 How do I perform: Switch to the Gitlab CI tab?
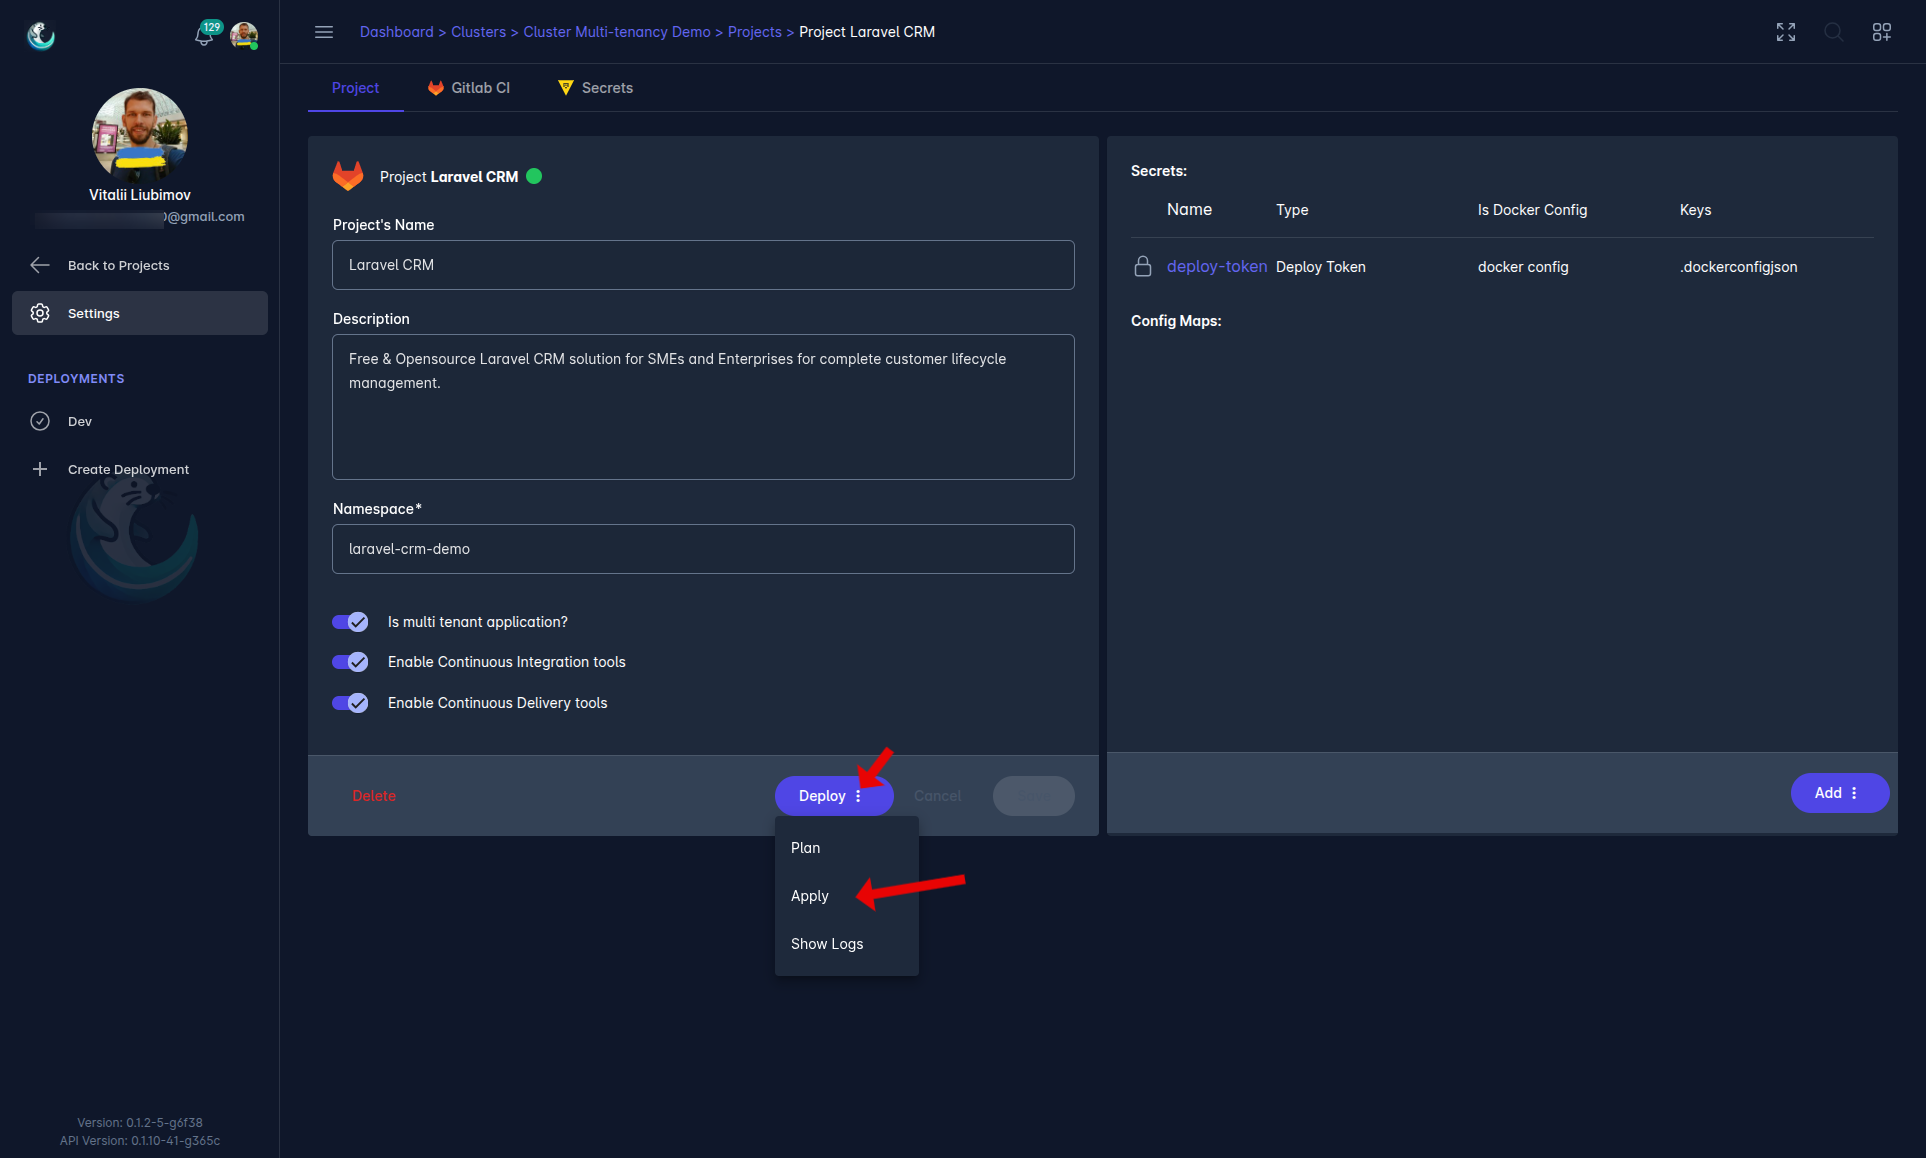pyautogui.click(x=468, y=88)
